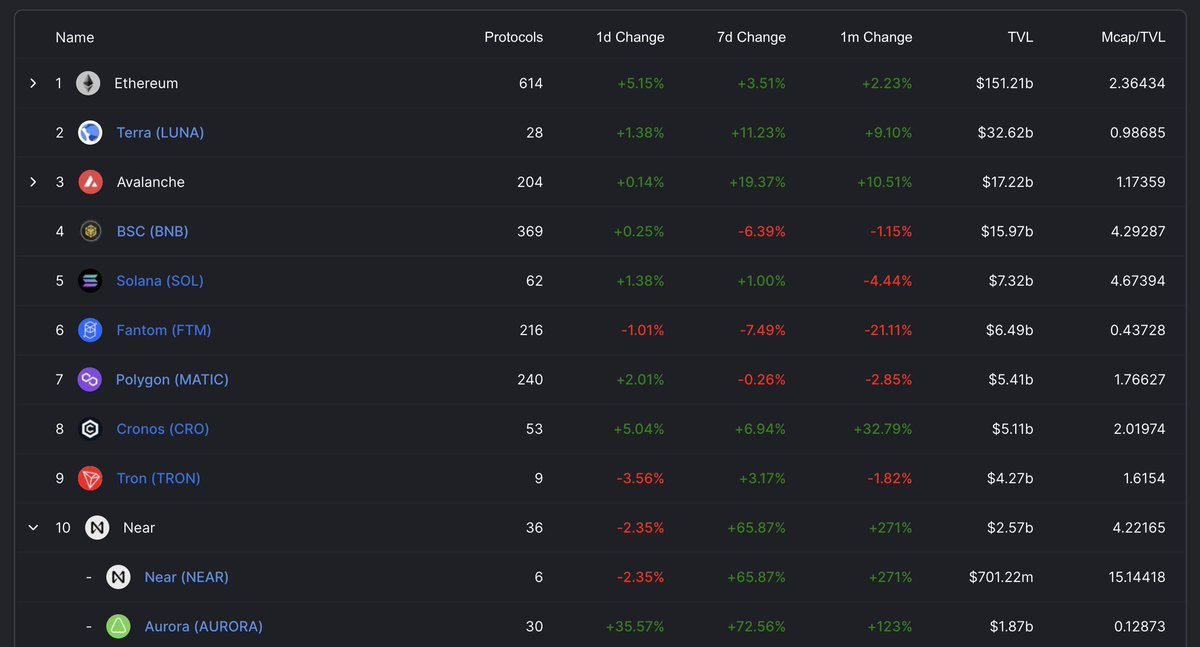Screen dimensions: 1200x647
Task: Click the 614 protocols count
Action: pyautogui.click(x=531, y=83)
